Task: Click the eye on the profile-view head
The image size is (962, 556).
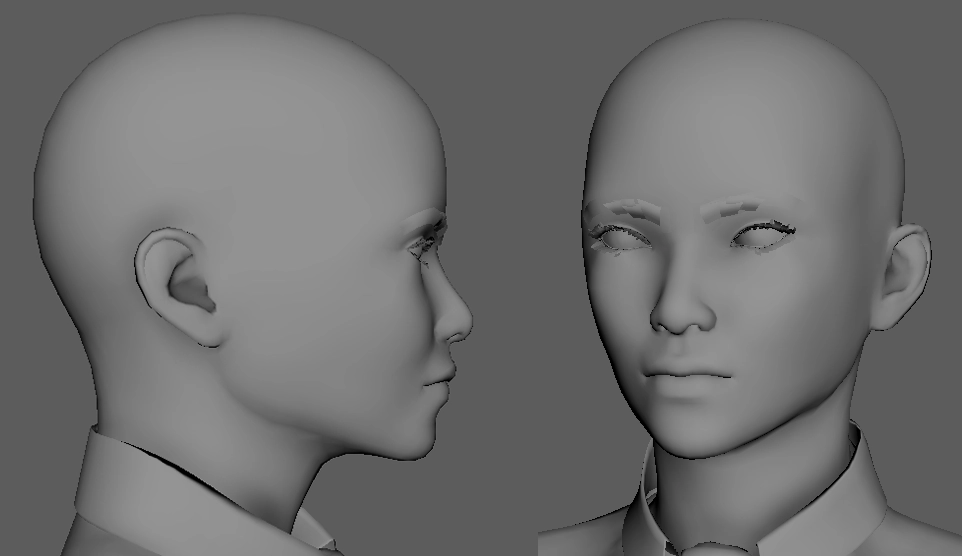Action: pyautogui.click(x=427, y=240)
